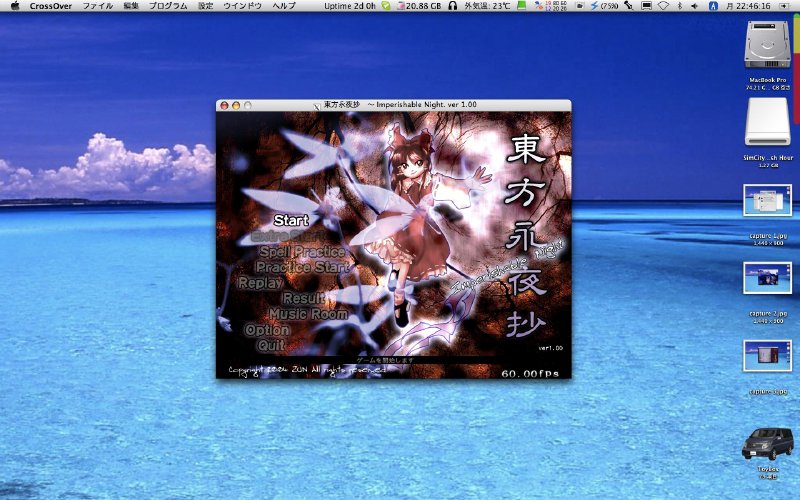Choose Result in the game menu
This screenshot has width=800, height=500.
click(x=304, y=298)
